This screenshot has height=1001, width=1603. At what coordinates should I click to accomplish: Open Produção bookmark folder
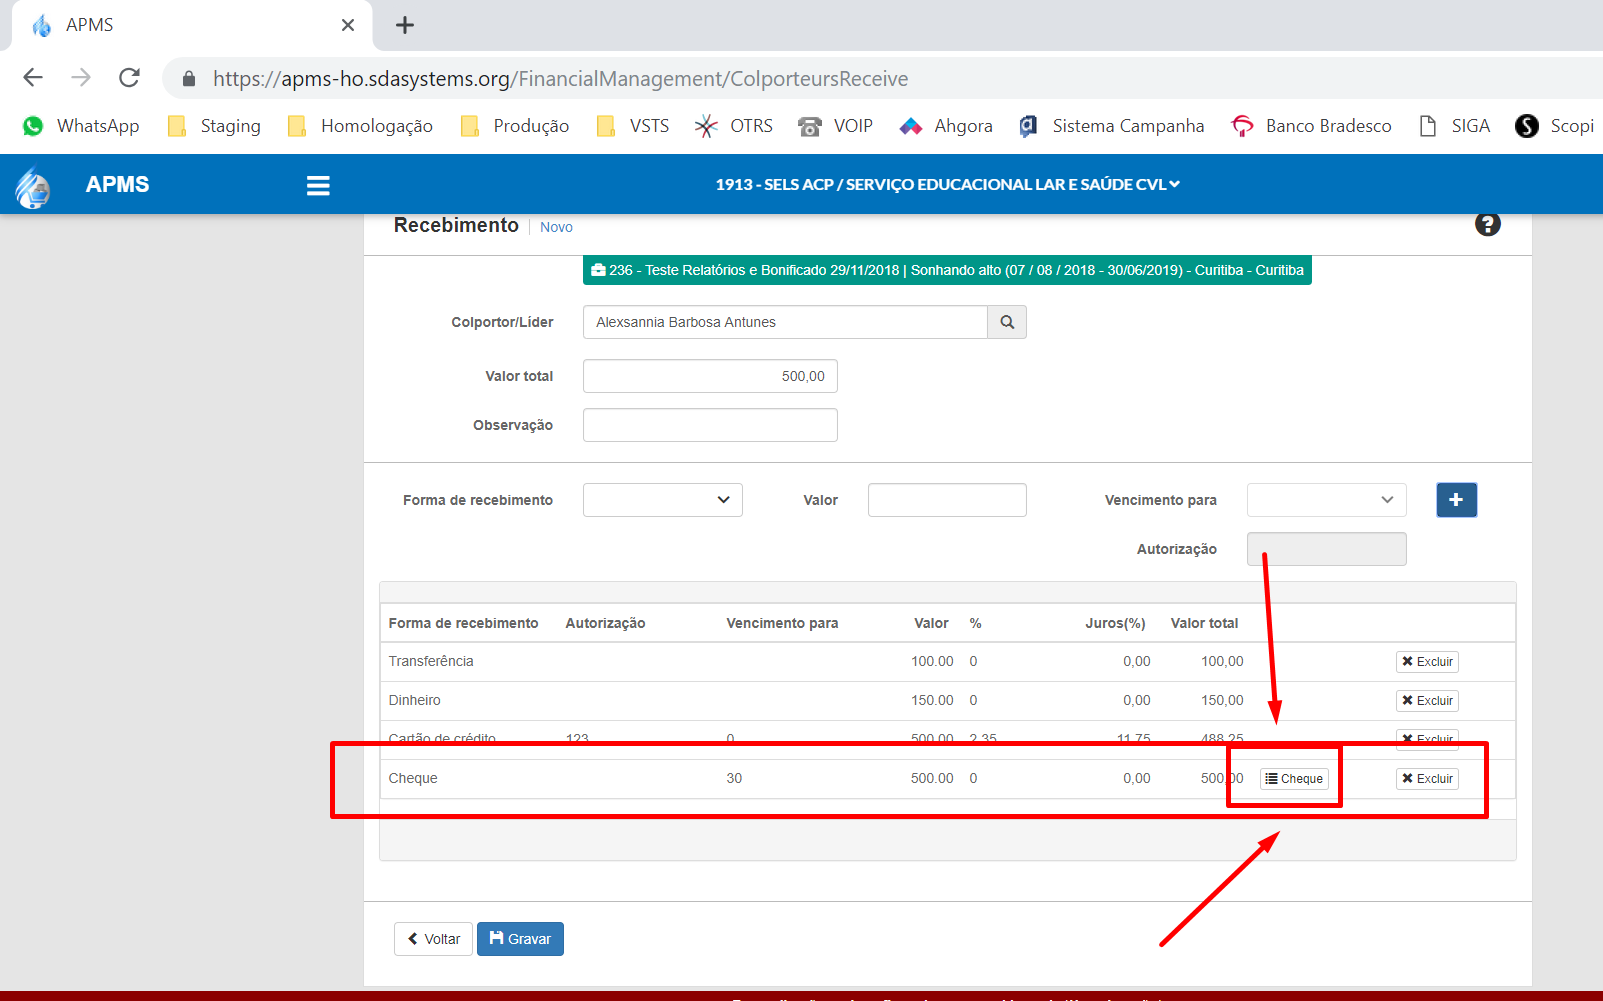point(515,126)
